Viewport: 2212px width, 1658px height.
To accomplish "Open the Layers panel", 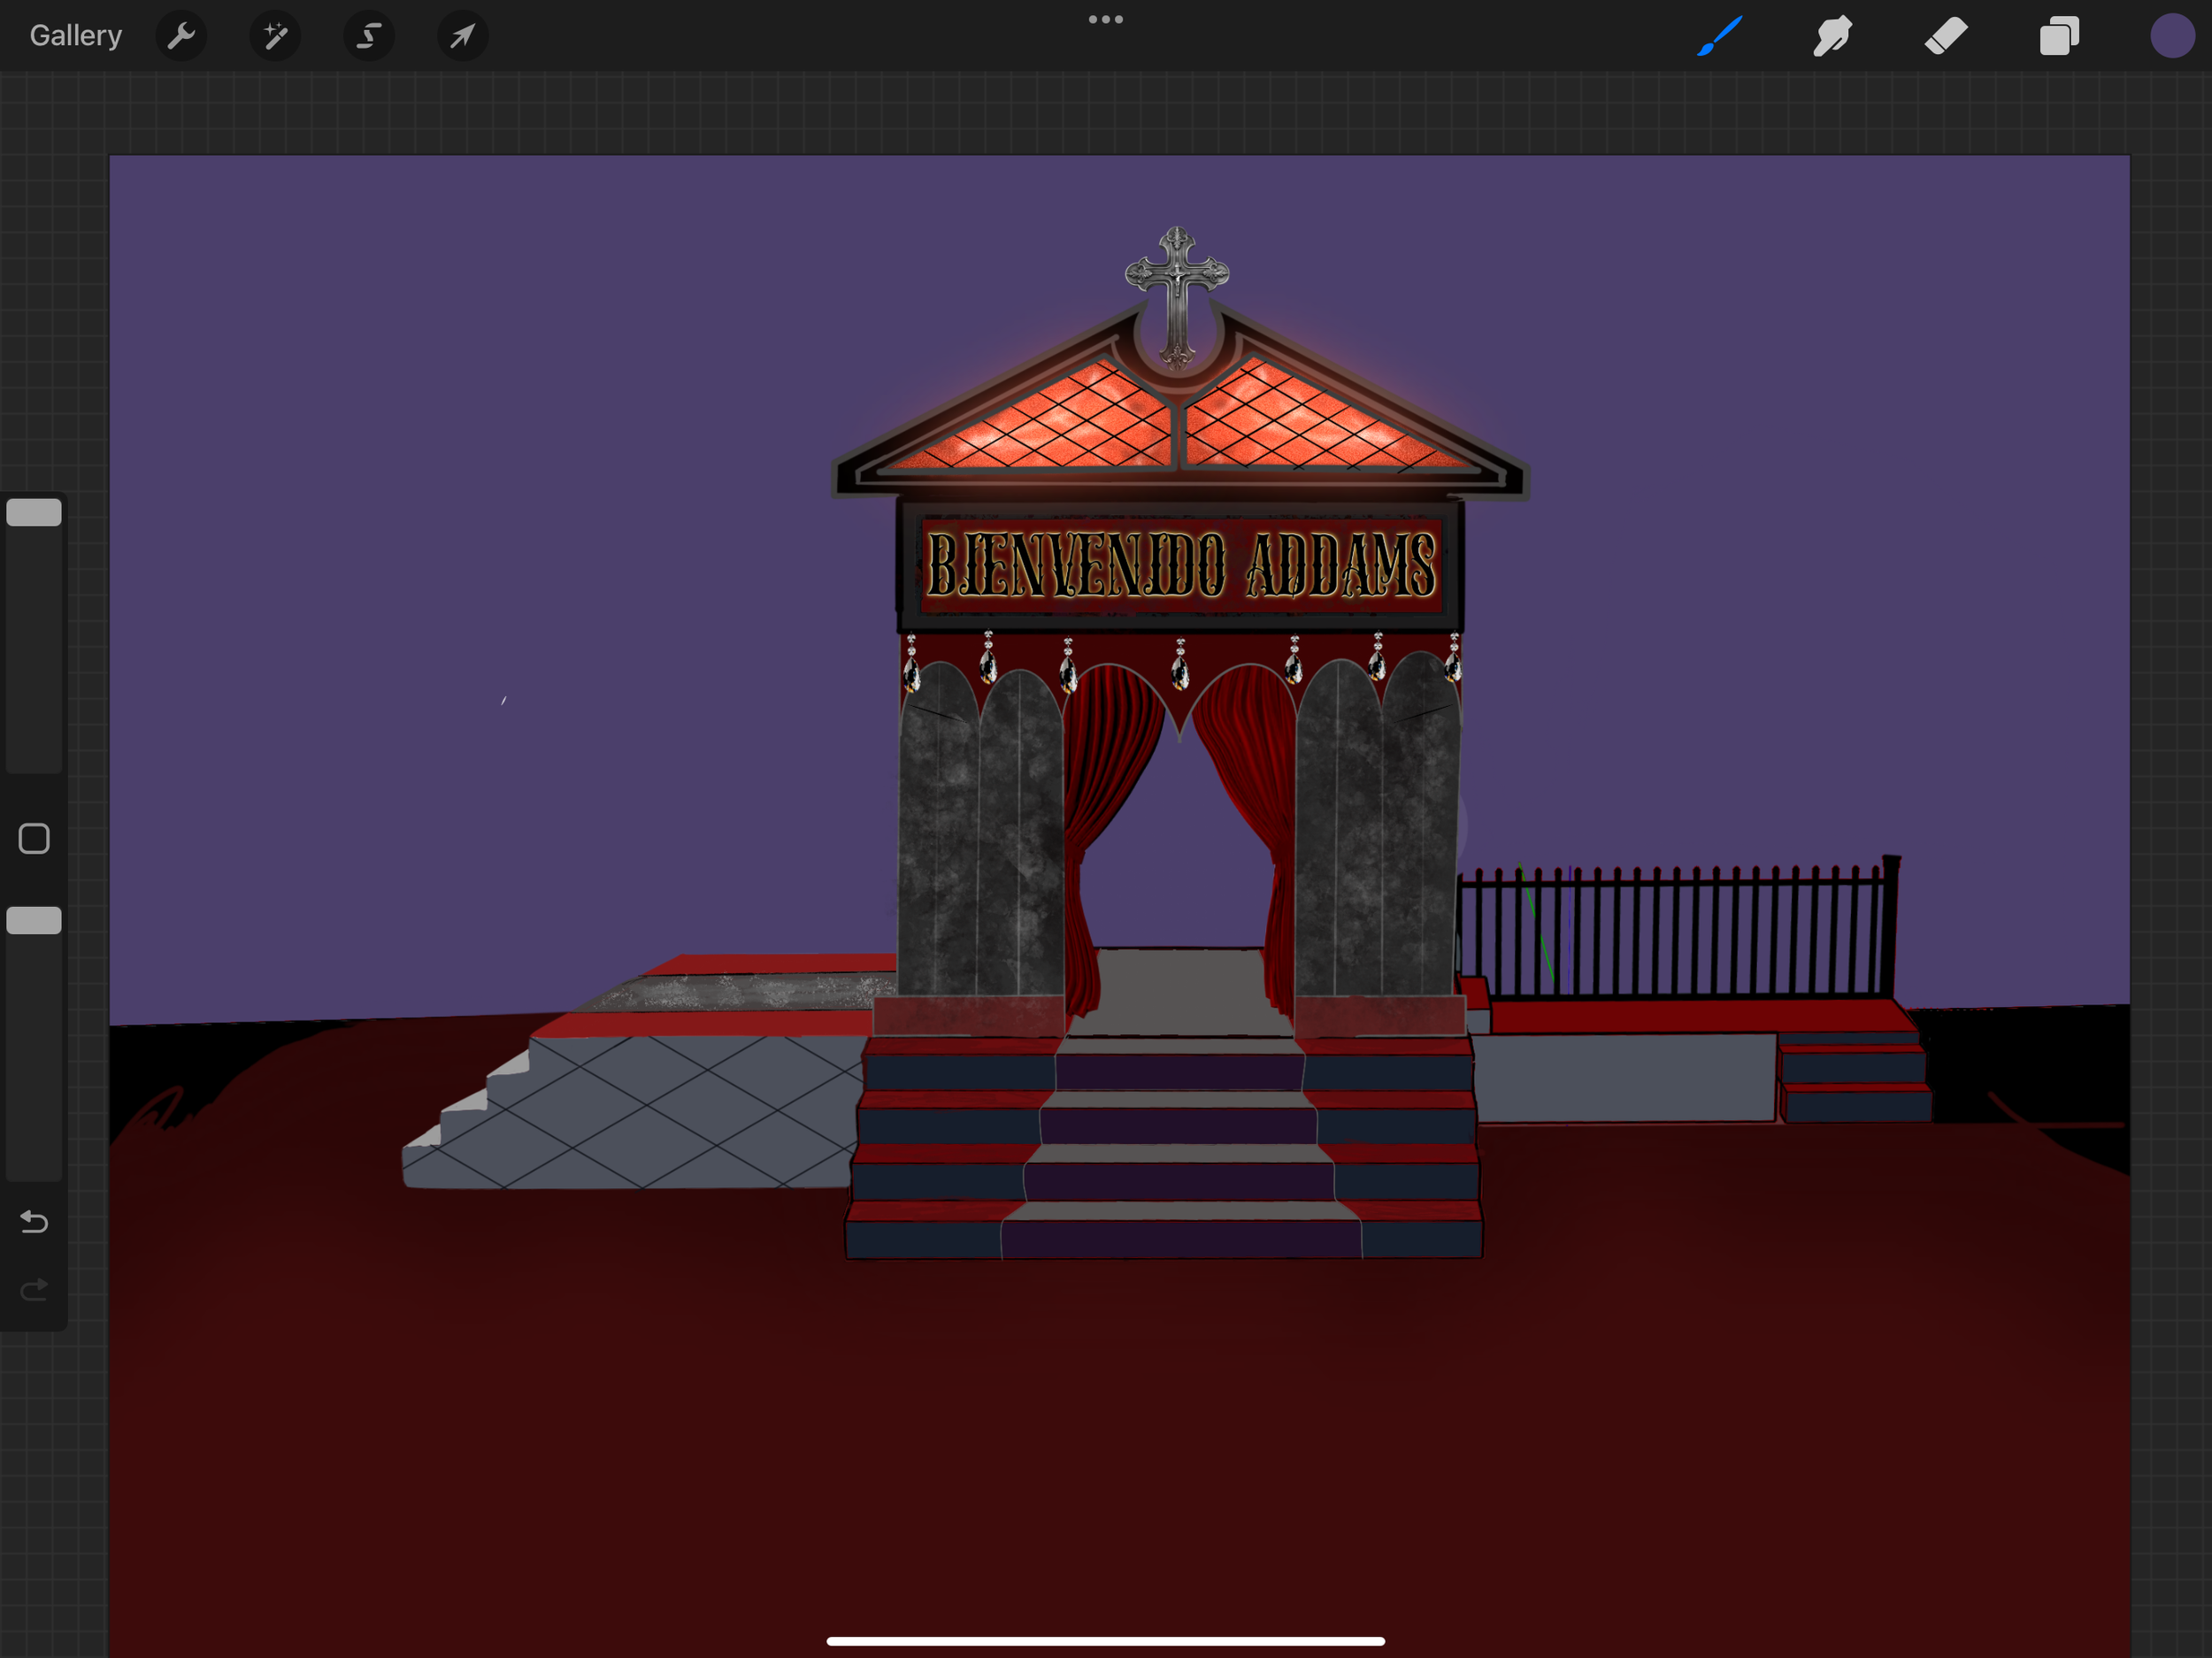I will [2059, 36].
